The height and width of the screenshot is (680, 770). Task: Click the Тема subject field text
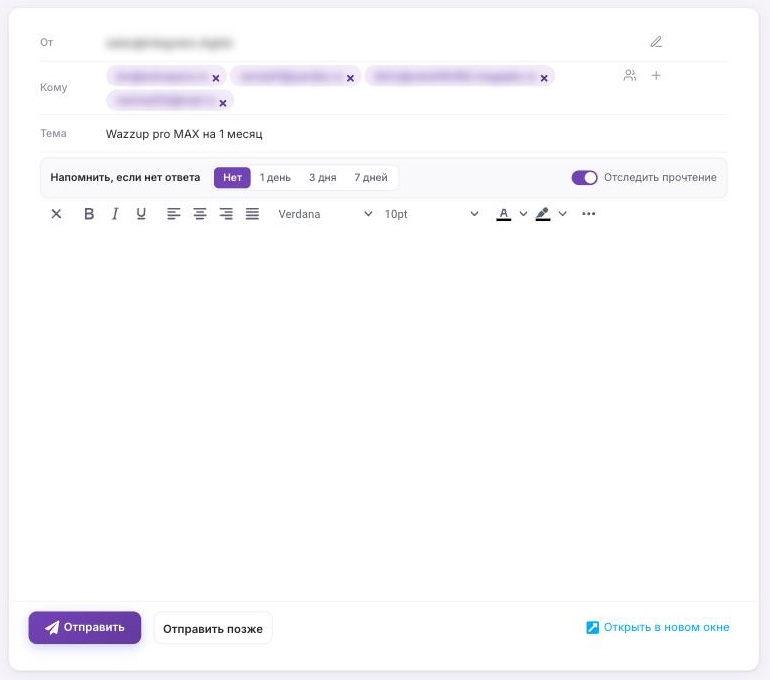tap(184, 134)
